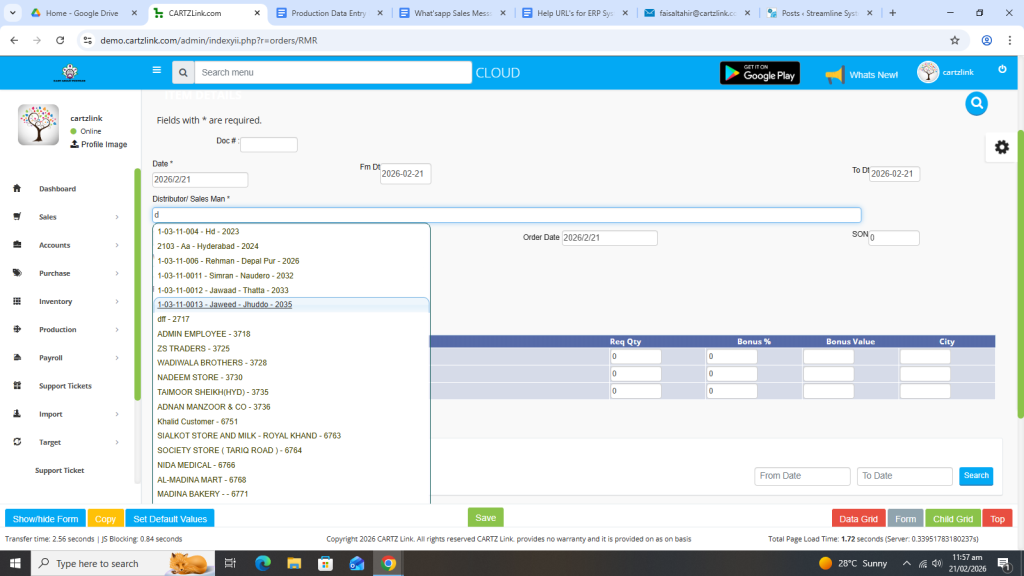
Task: Choose WADIWALA BROTHERS - 3728 from suggestions
Action: pyautogui.click(x=211, y=363)
